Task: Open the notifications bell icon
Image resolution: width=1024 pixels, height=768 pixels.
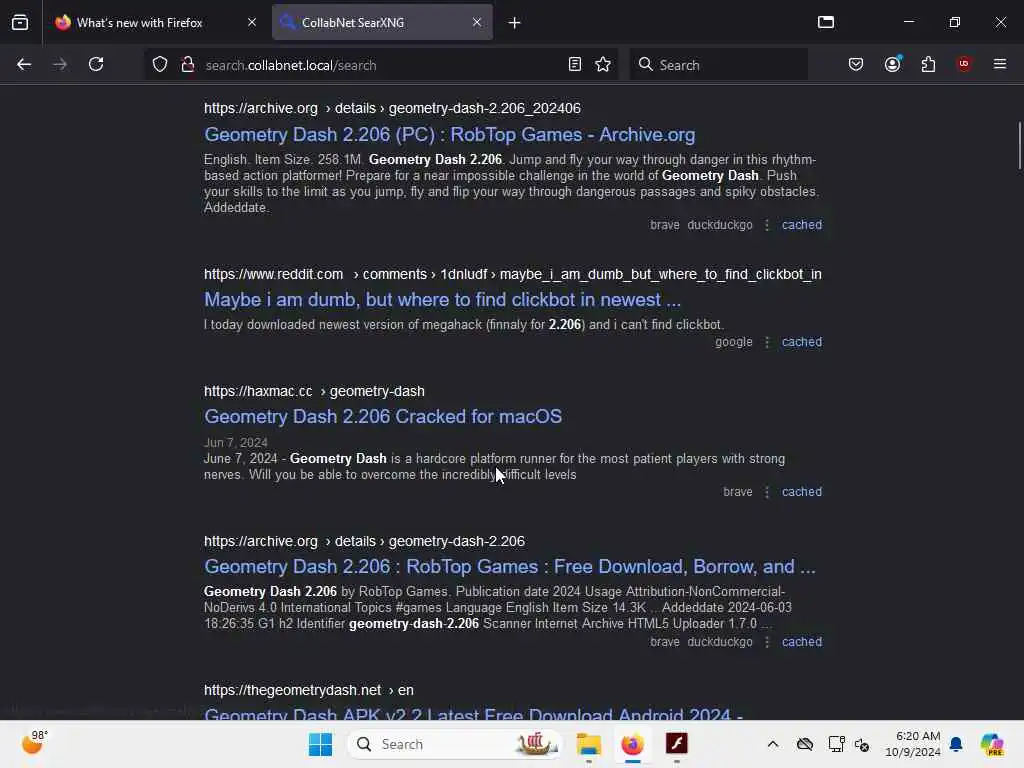Action: coord(956,744)
